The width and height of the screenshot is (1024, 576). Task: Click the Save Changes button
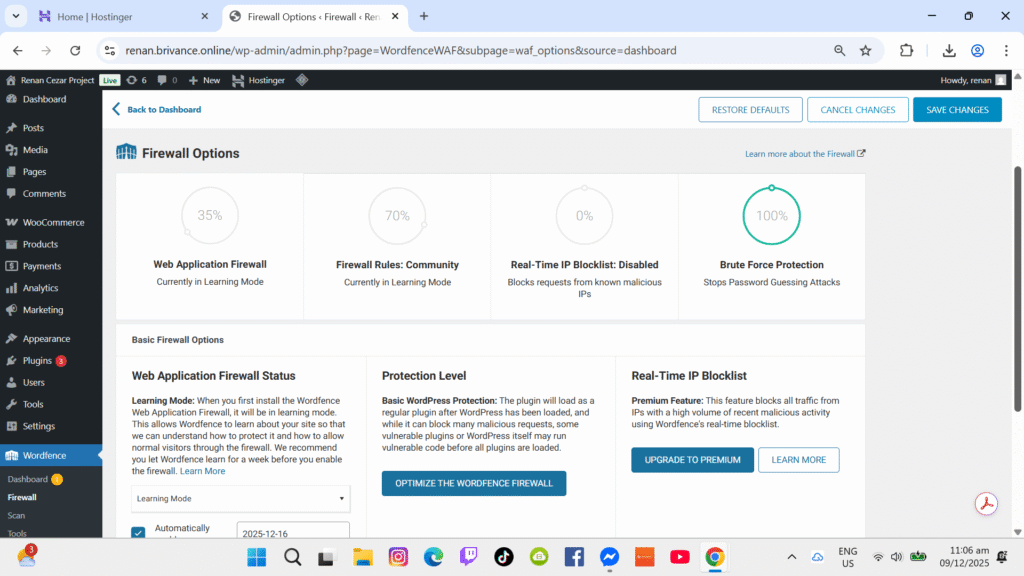(956, 110)
